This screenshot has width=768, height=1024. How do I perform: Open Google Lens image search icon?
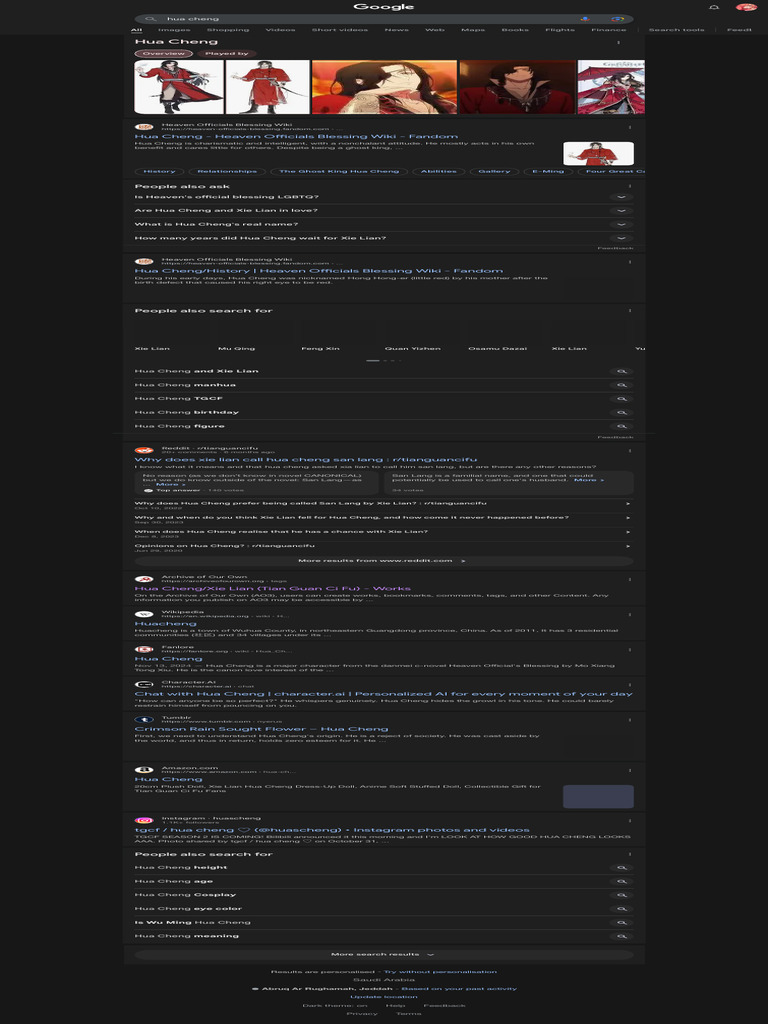pos(618,19)
